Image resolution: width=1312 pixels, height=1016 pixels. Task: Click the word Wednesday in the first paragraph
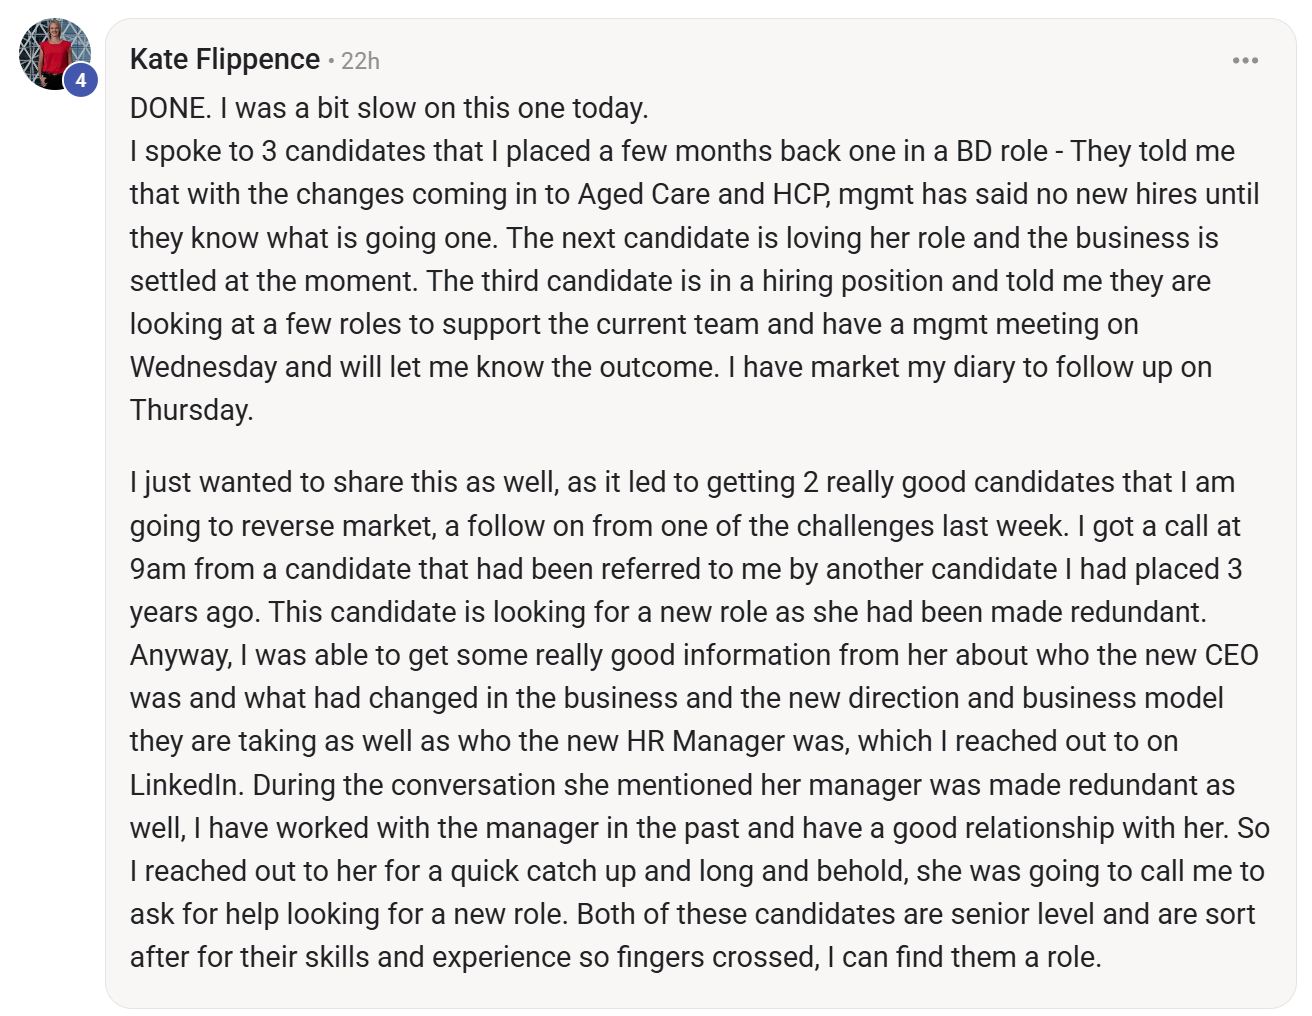[203, 367]
